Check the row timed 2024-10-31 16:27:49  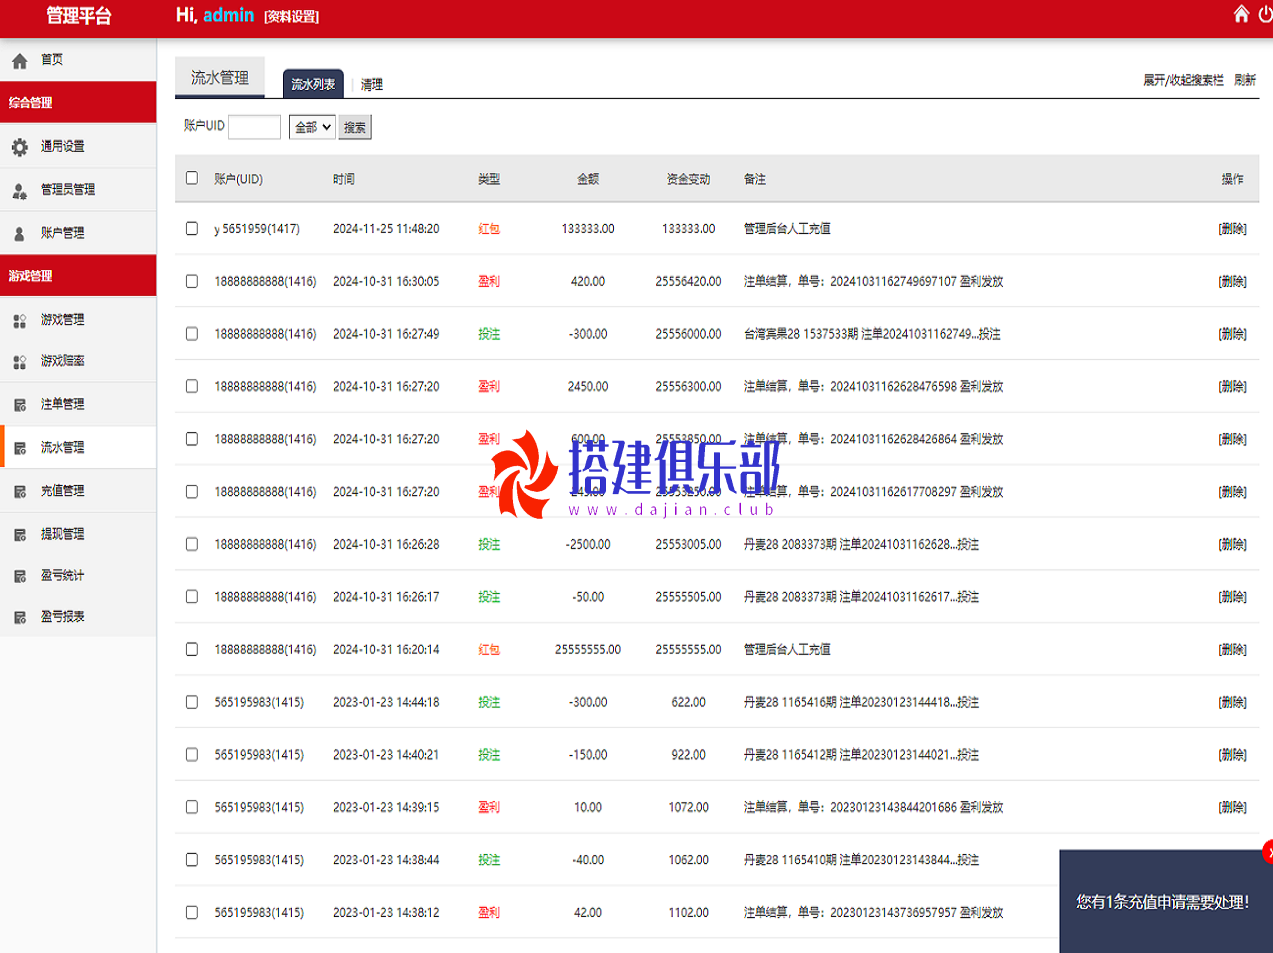pos(192,334)
